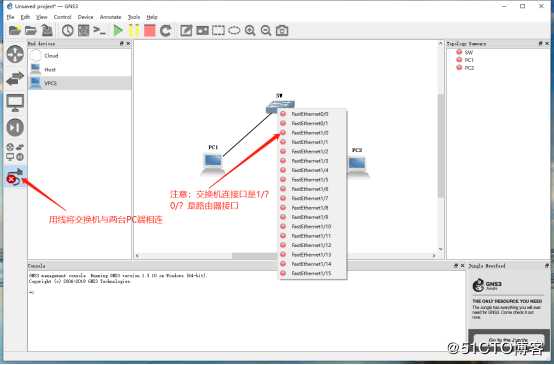The height and width of the screenshot is (365, 554).
Task: Browse all devices sidebar icon
Action: pos(15,152)
